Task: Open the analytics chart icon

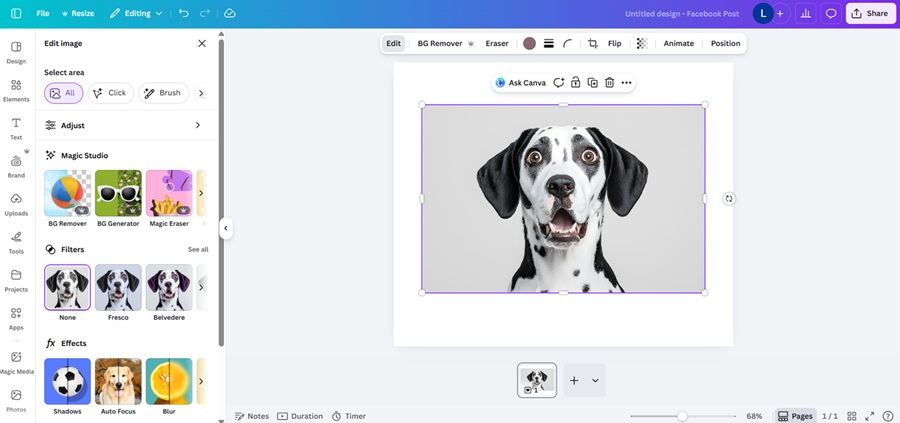Action: (806, 13)
